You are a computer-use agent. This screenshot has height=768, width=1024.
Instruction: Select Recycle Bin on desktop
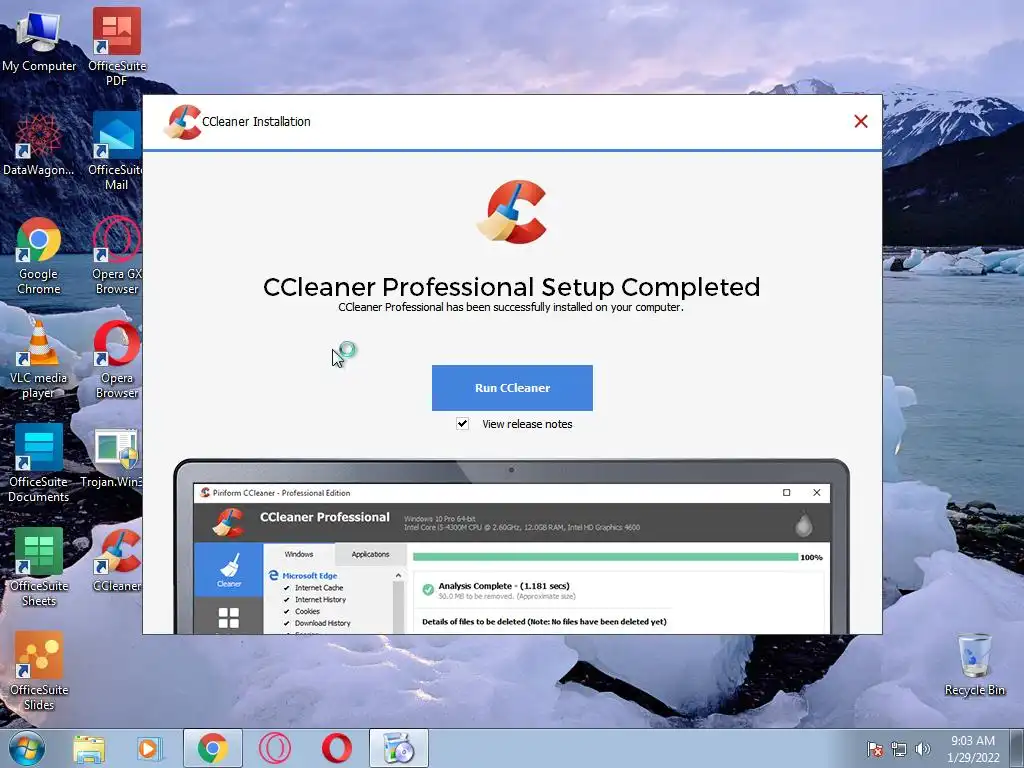pyautogui.click(x=974, y=665)
